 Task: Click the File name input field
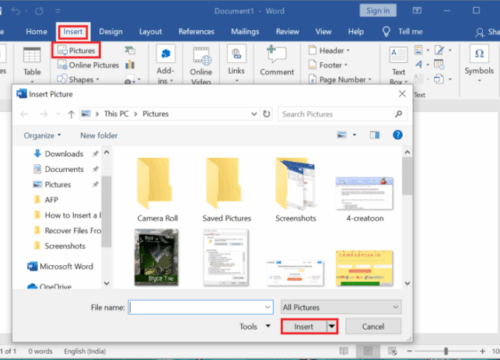coord(201,307)
